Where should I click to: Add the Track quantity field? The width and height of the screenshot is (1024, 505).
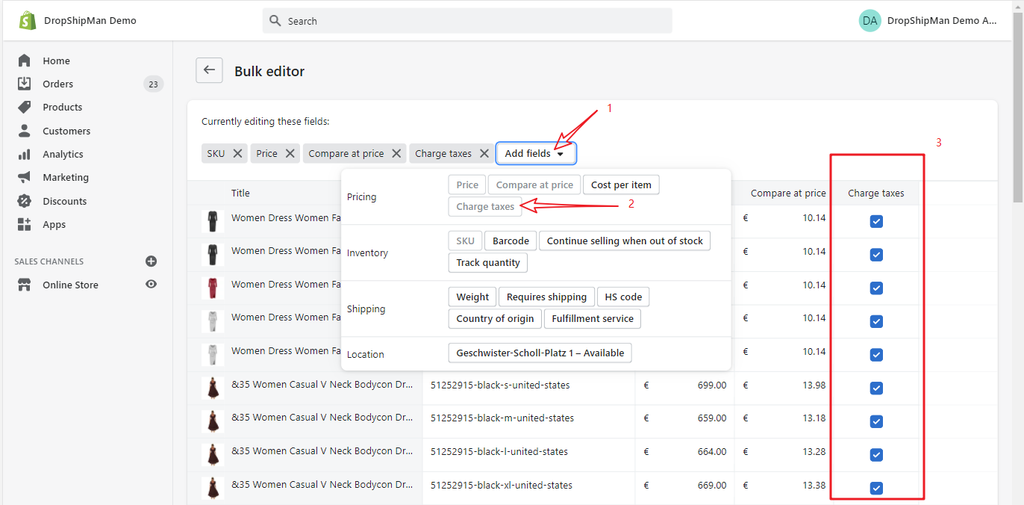488,263
